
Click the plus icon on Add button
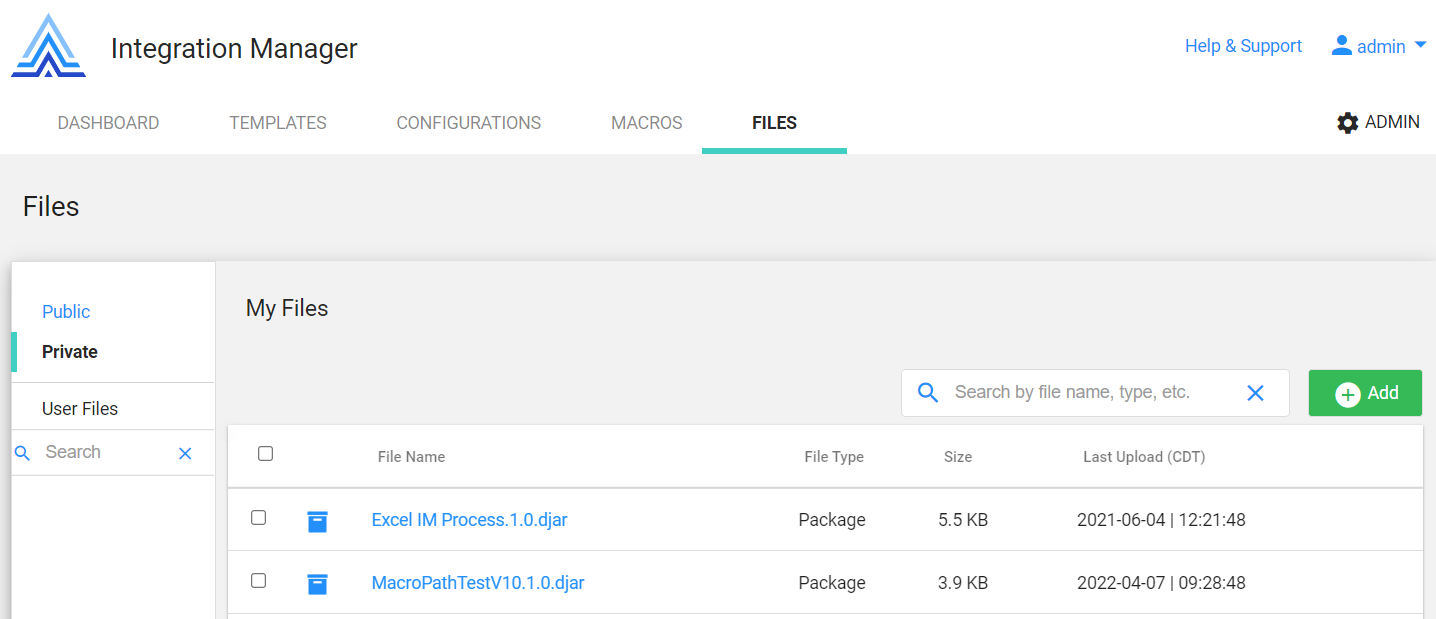(1348, 394)
